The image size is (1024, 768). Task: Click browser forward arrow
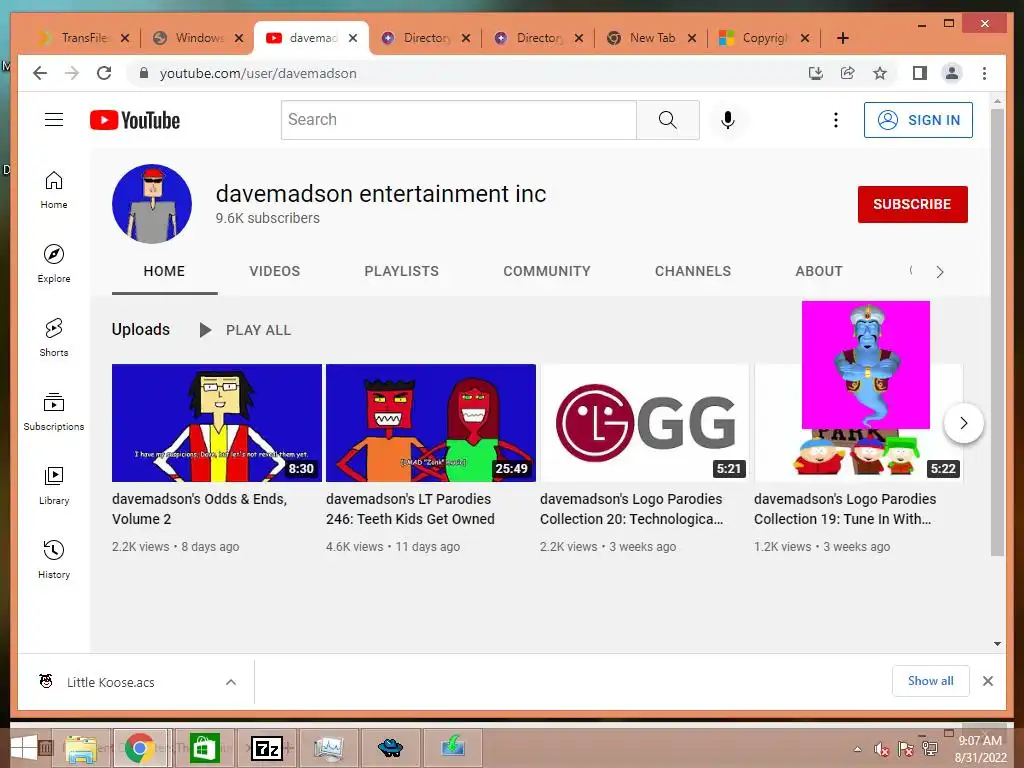[72, 73]
